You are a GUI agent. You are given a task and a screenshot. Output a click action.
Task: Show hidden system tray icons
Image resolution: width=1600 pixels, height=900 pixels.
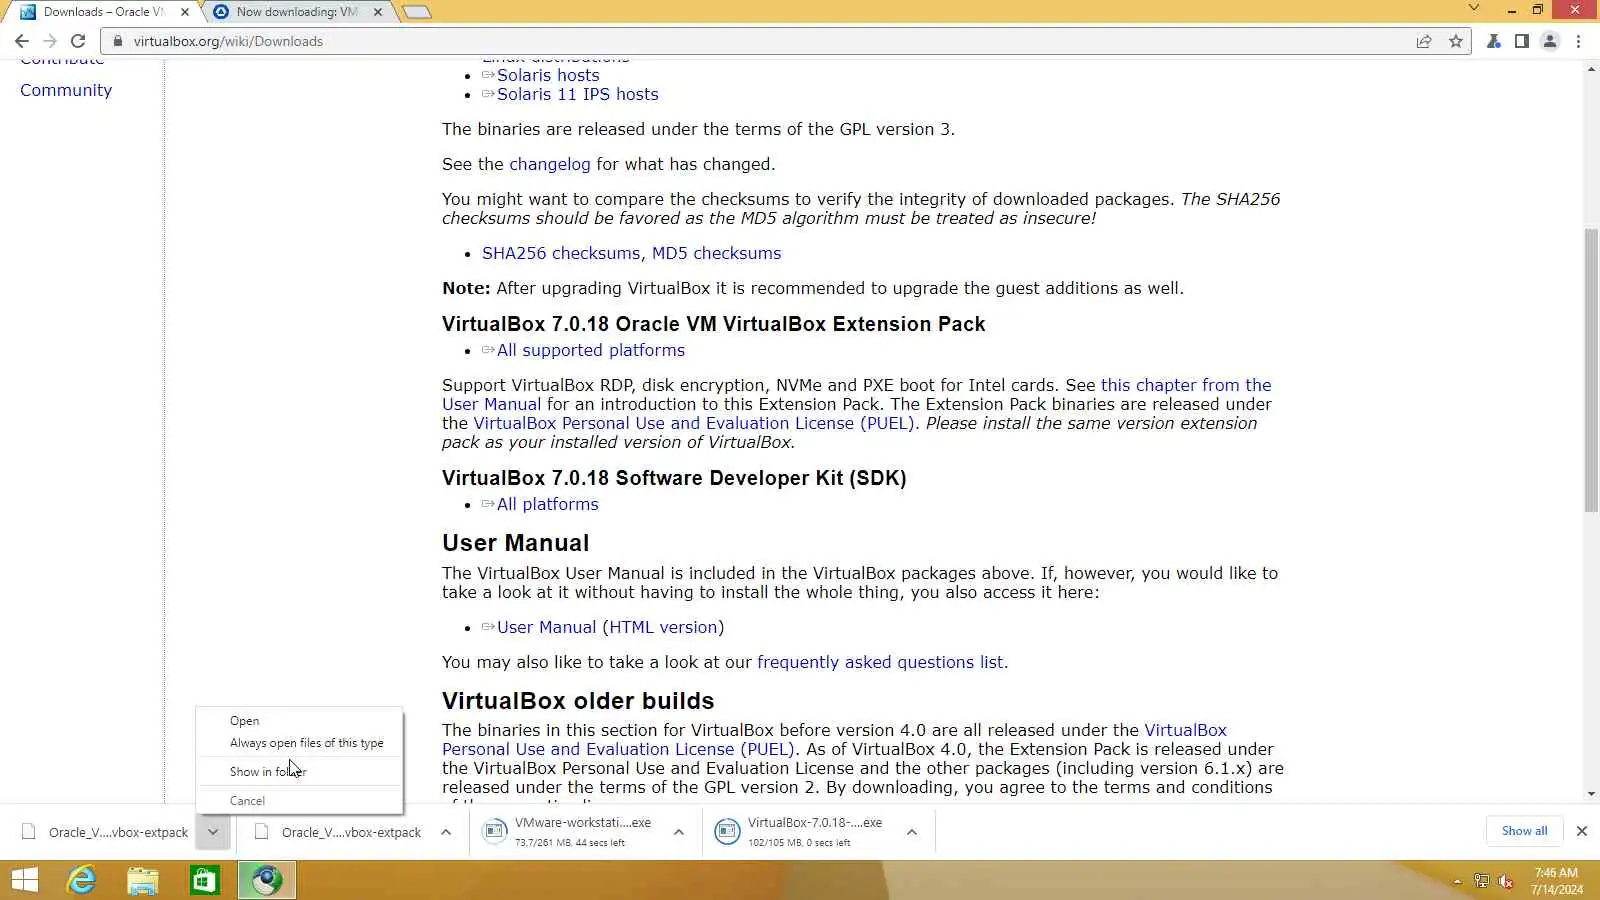(1457, 881)
